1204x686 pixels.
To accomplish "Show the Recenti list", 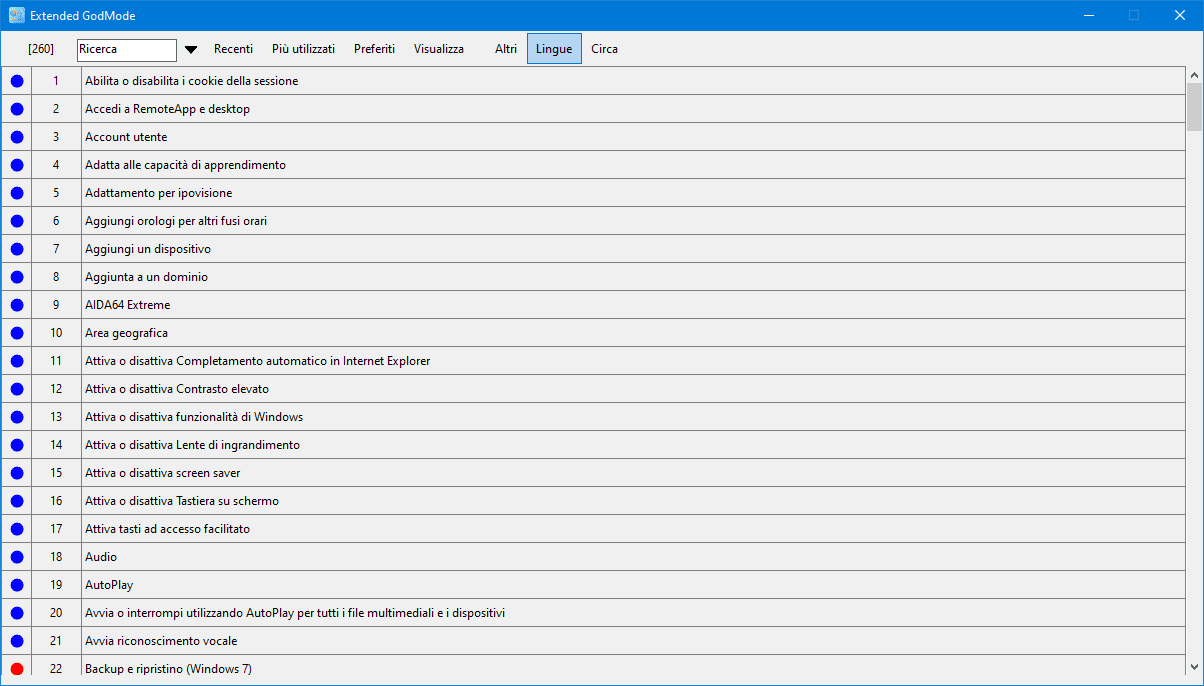I will (x=233, y=49).
